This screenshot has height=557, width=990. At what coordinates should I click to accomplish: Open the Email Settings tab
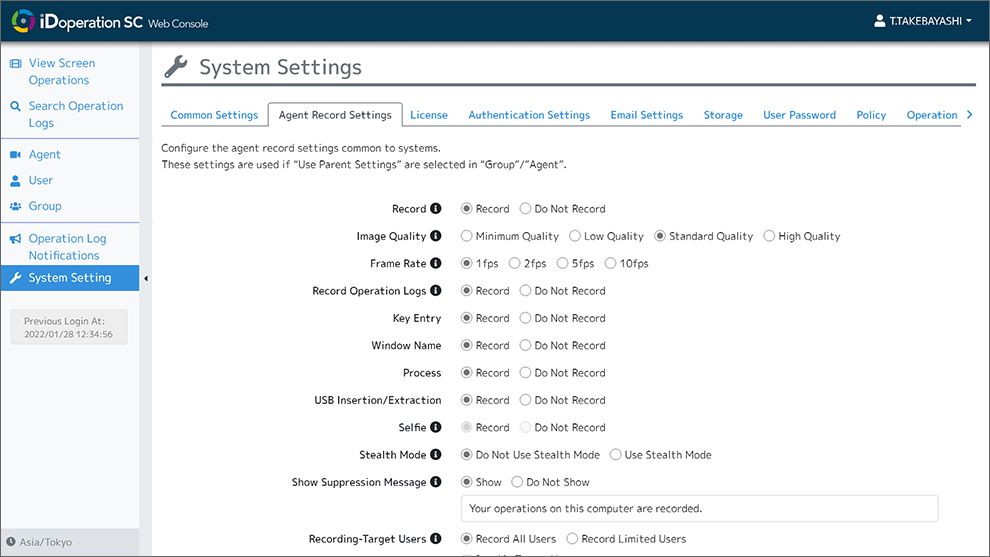pyautogui.click(x=647, y=115)
